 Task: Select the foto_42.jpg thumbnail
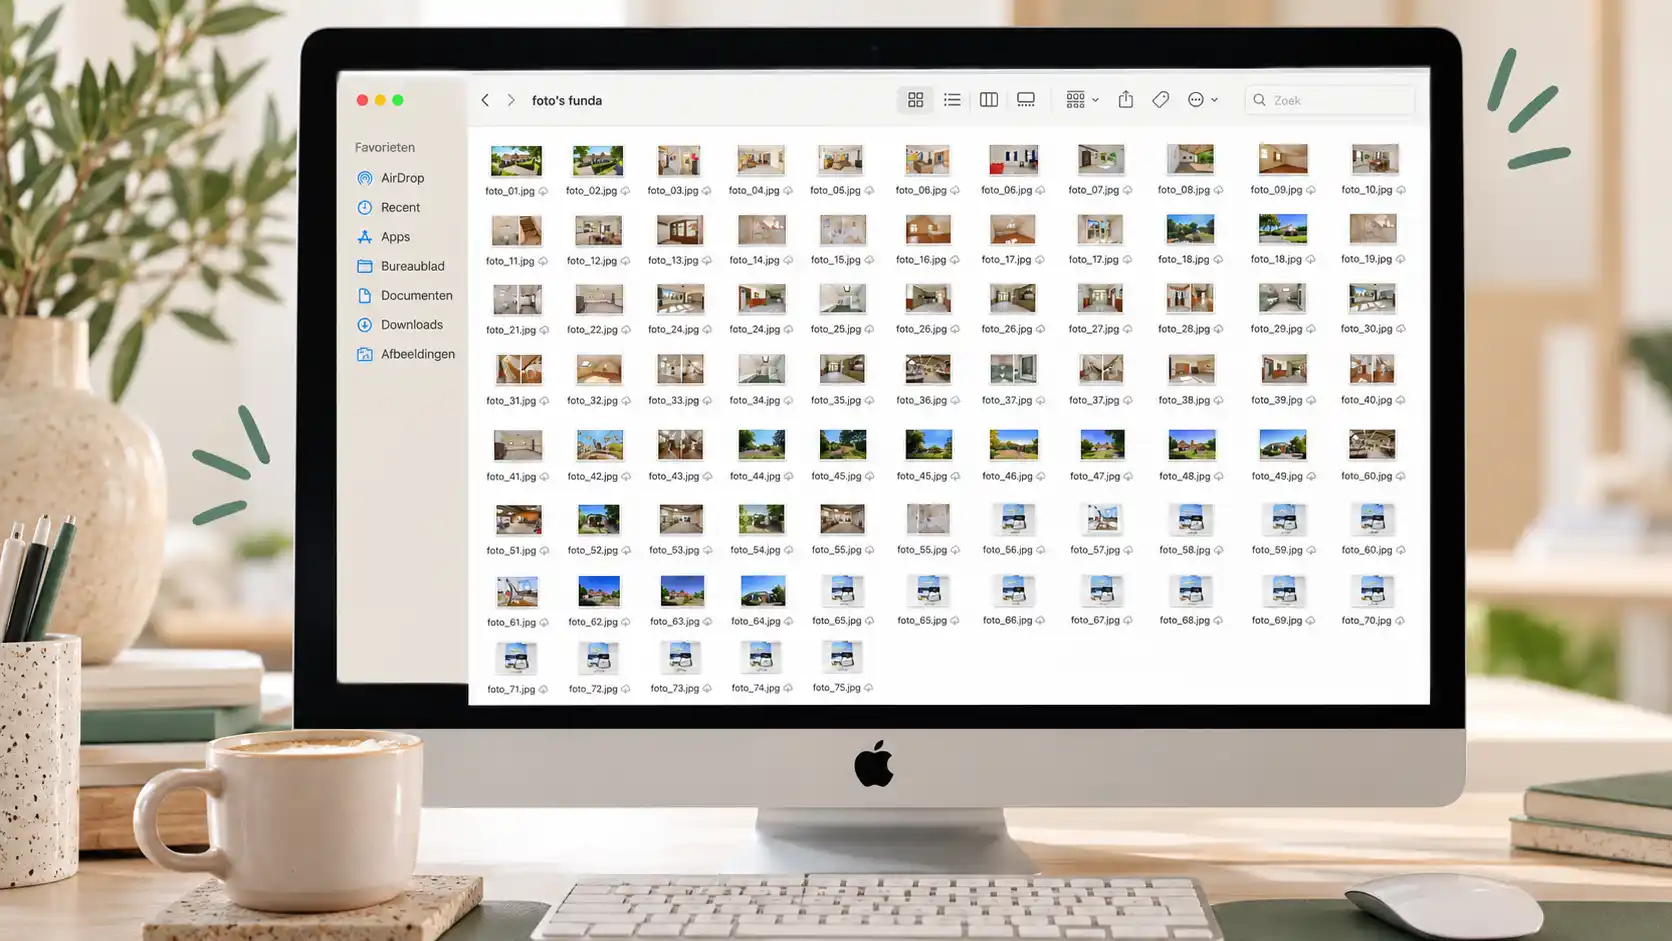tap(600, 445)
